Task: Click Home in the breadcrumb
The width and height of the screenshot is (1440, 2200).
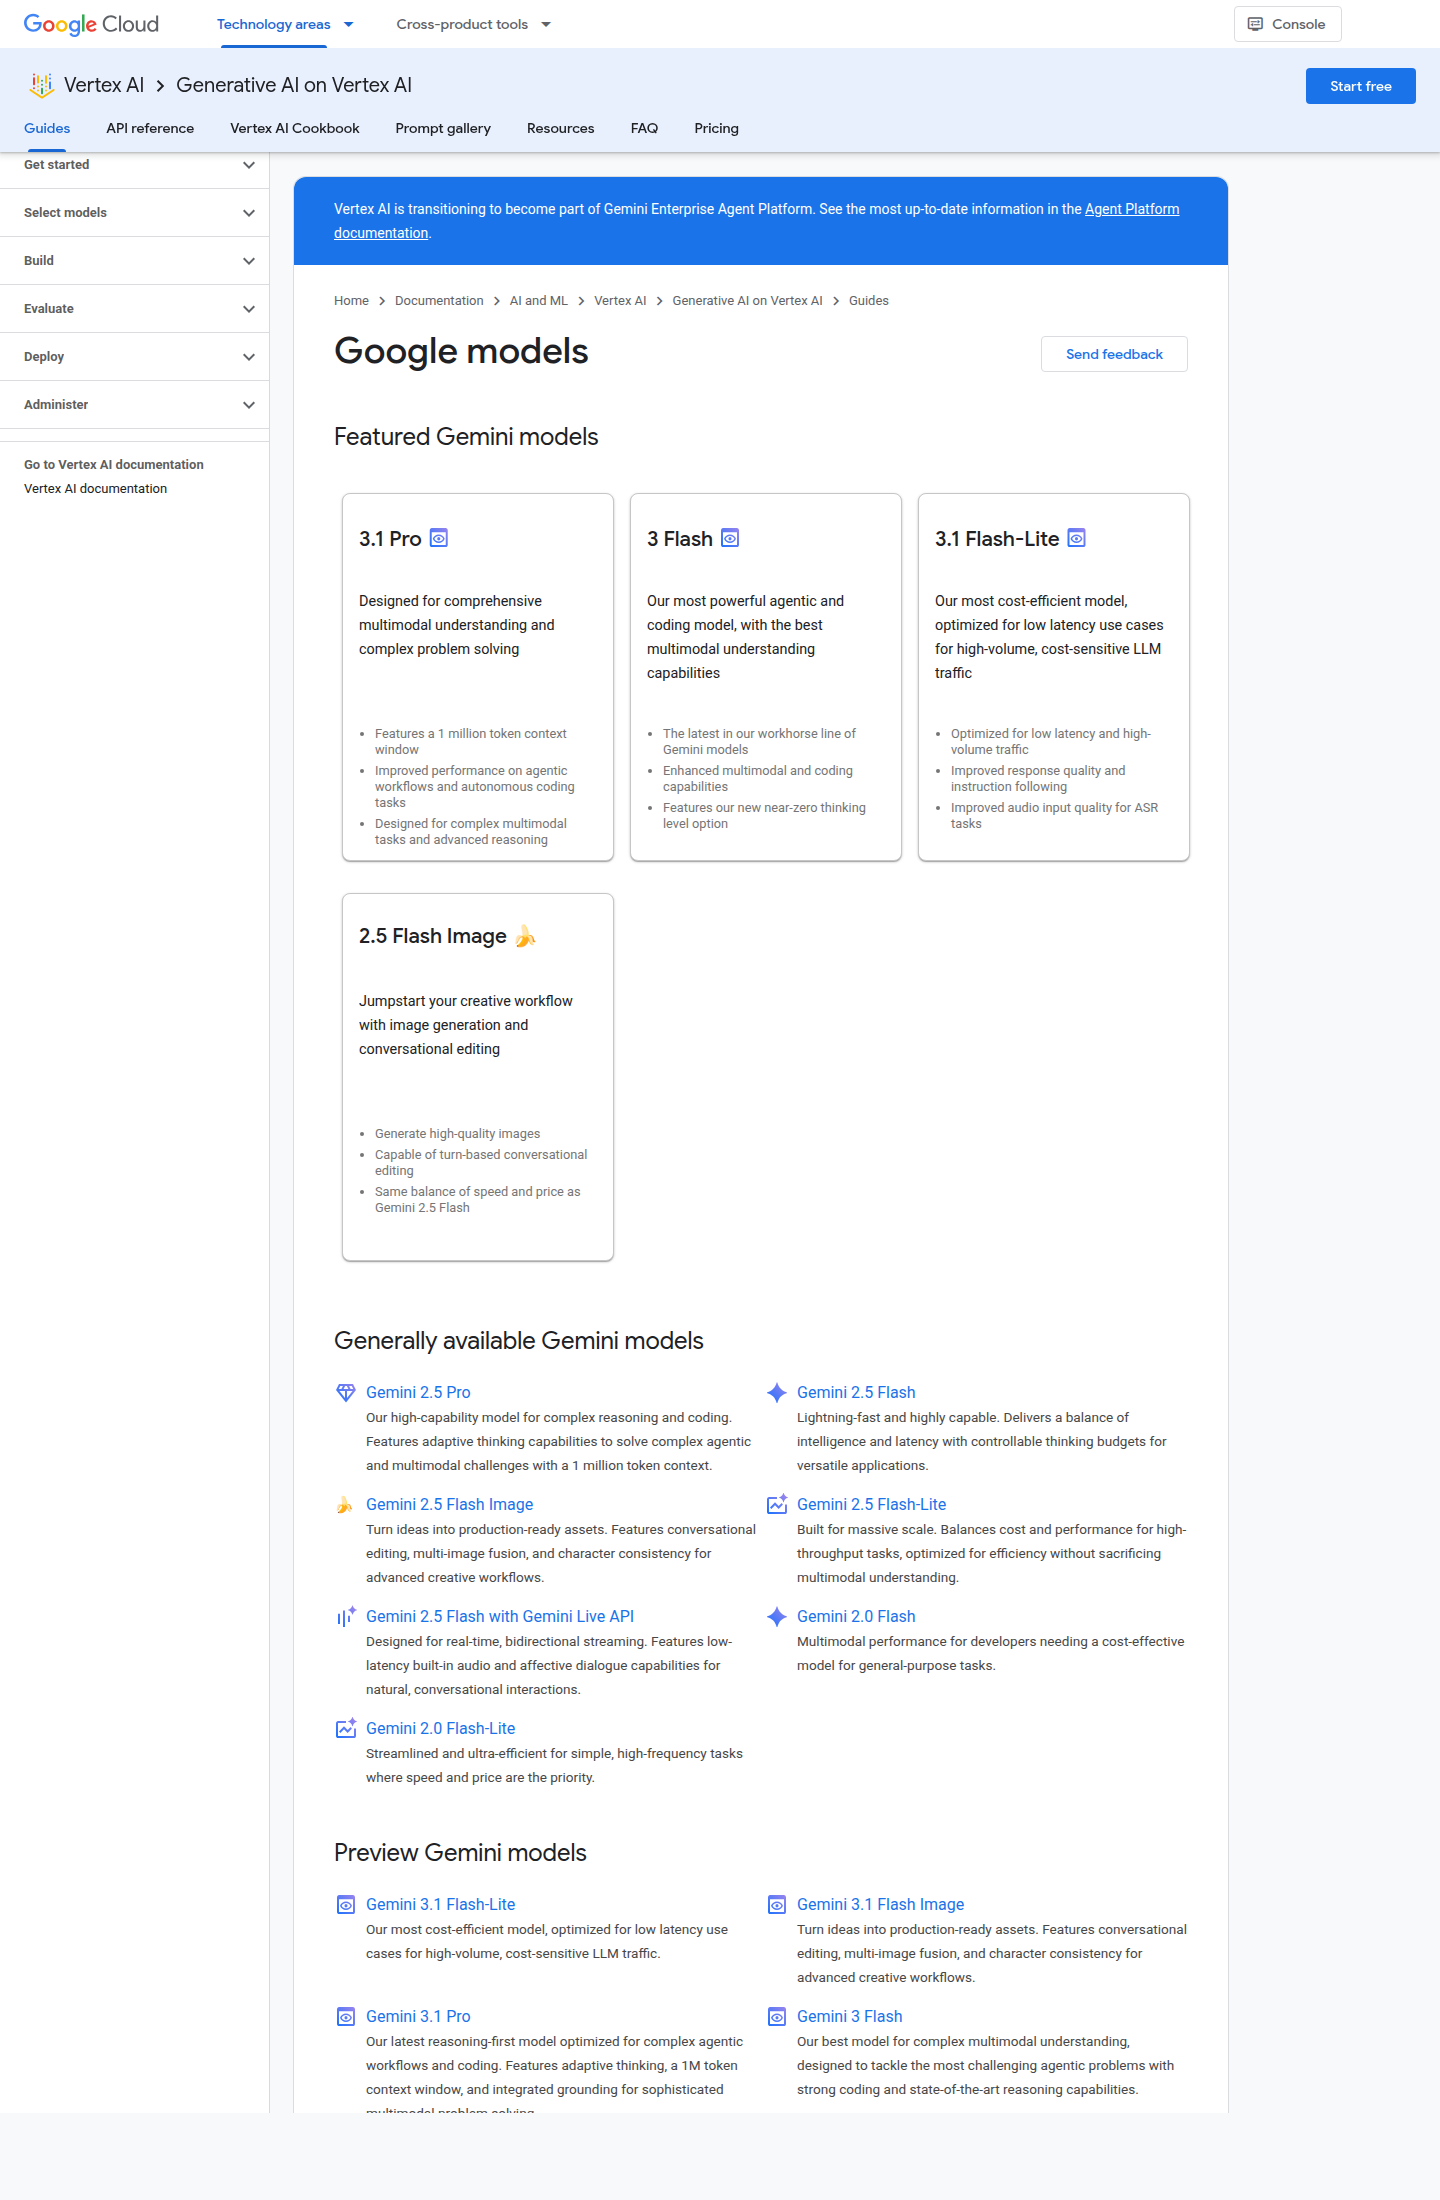Action: tap(351, 301)
